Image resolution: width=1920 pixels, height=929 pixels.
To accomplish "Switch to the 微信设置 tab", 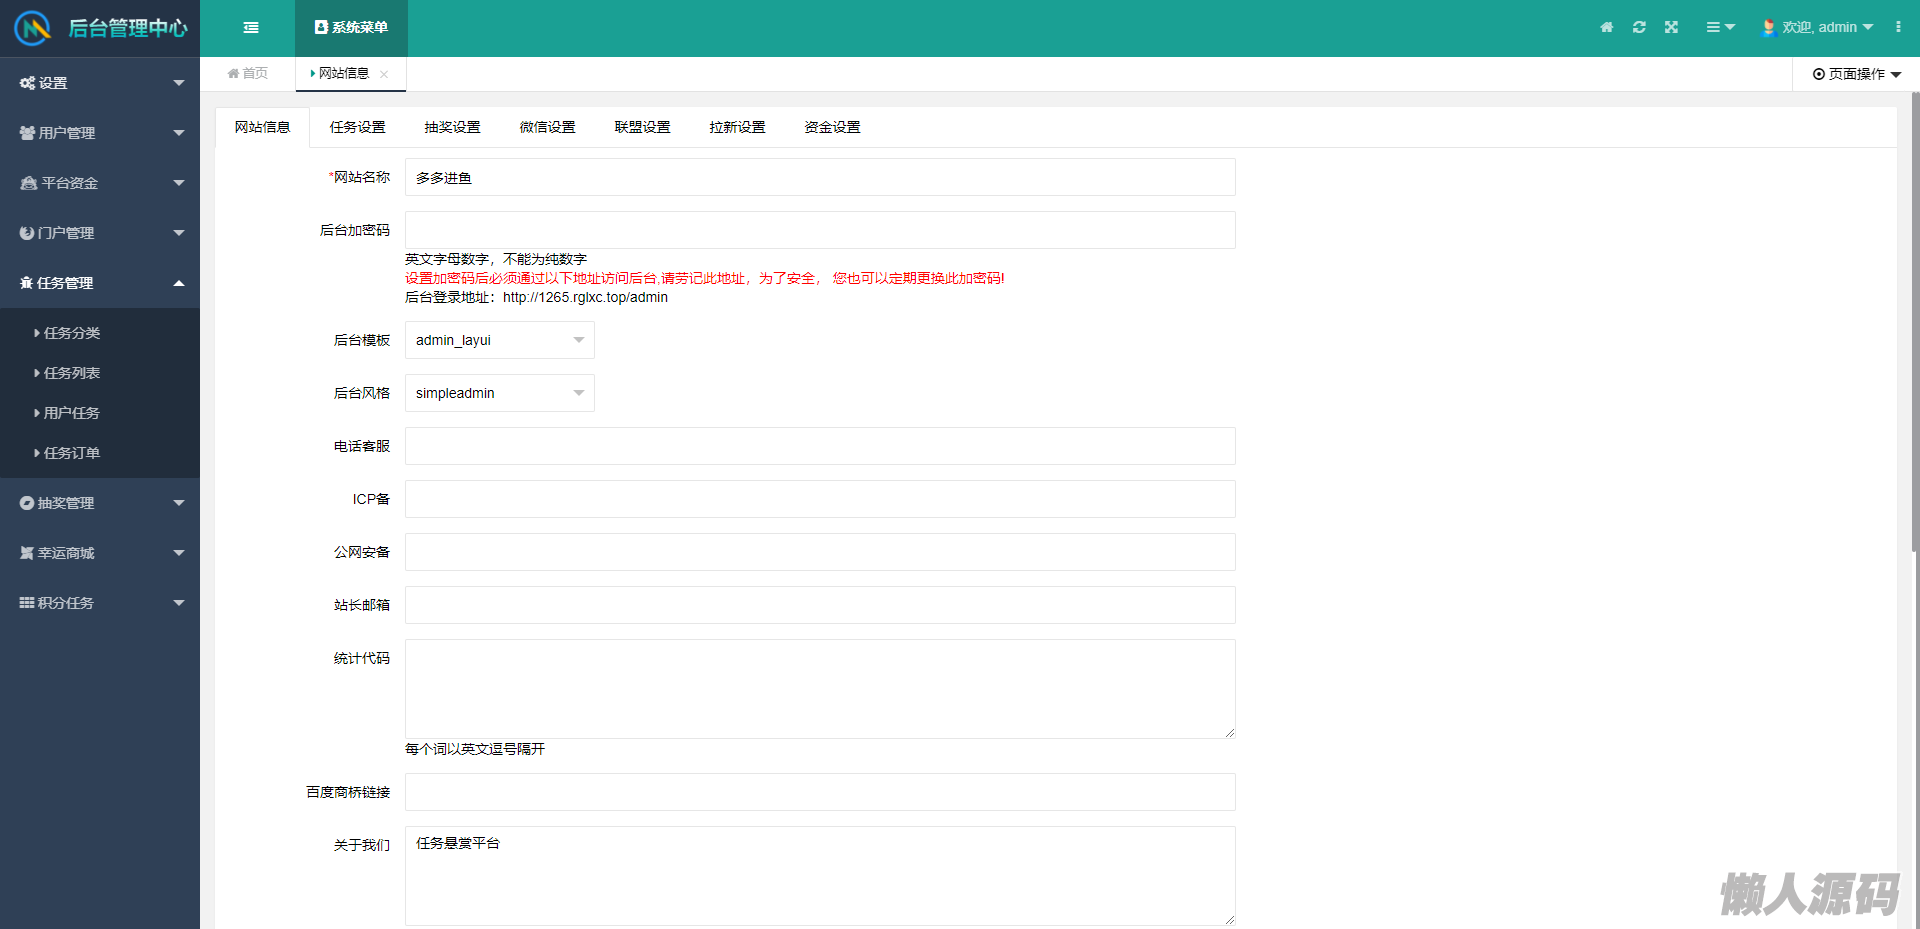I will [x=547, y=127].
